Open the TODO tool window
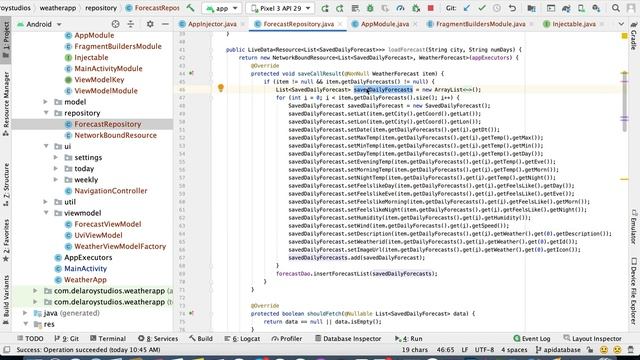 point(30,338)
